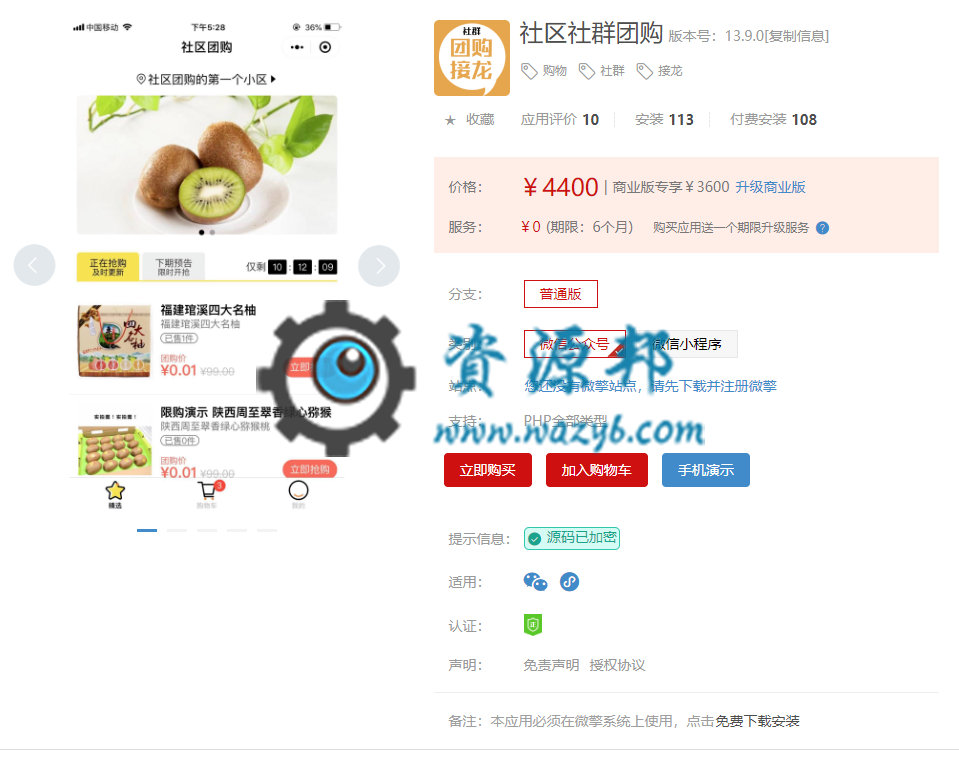Select the 普通版 branch option
Image resolution: width=959 pixels, height=758 pixels.
coord(560,294)
